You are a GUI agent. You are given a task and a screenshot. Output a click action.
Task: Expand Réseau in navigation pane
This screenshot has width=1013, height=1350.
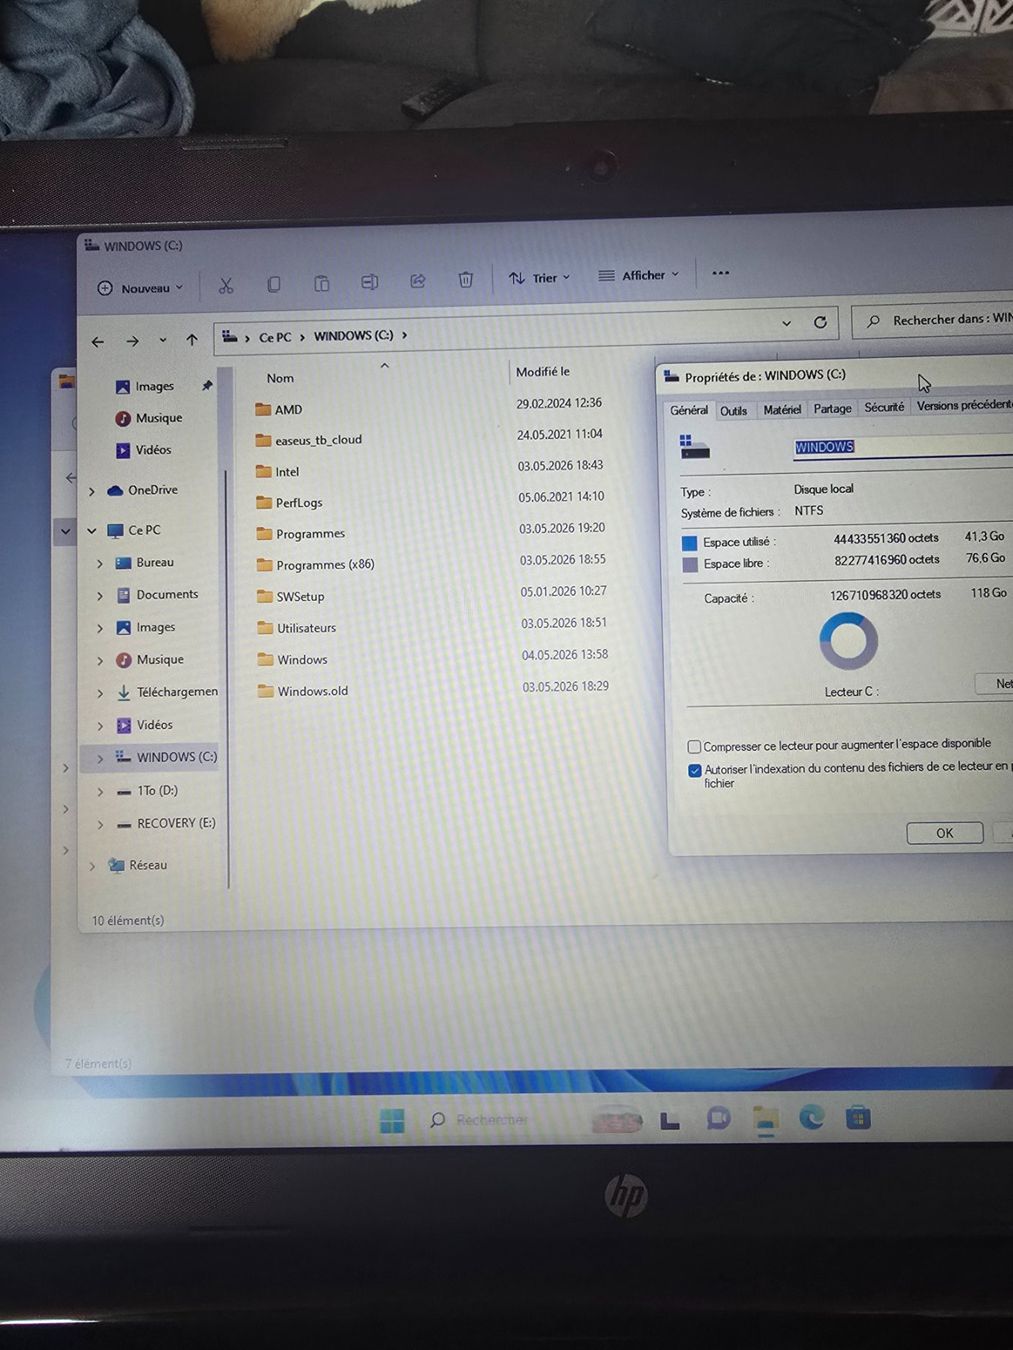tap(92, 866)
